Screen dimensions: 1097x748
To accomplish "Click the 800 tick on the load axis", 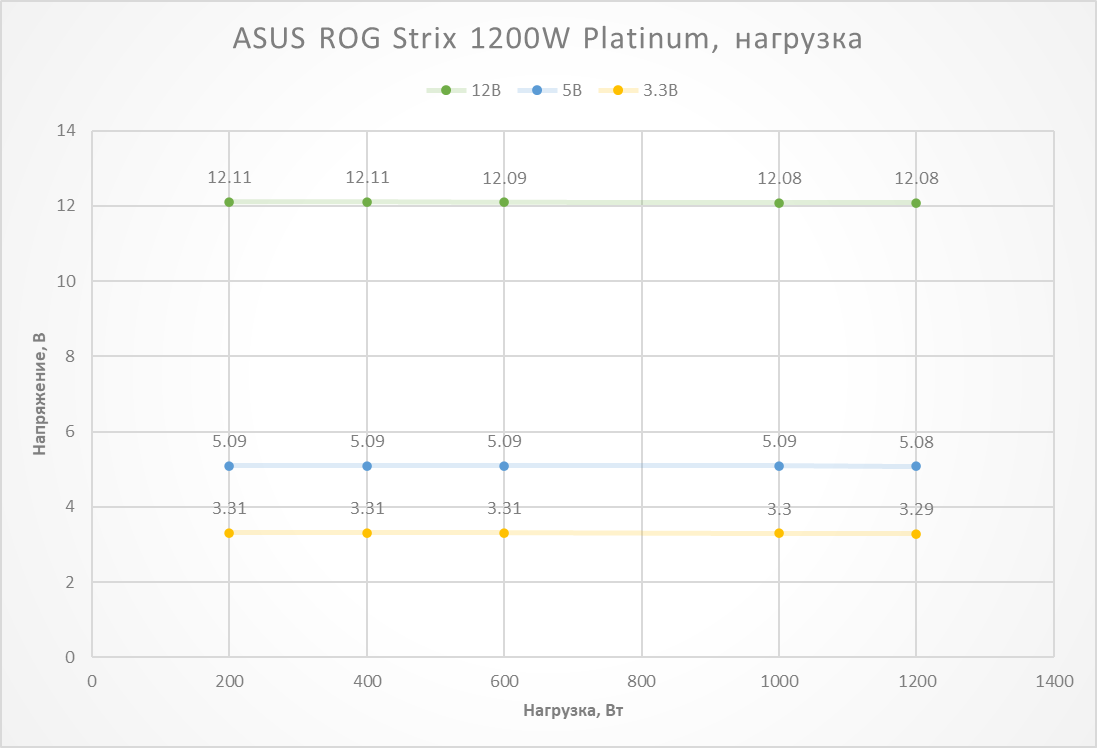I will point(642,682).
